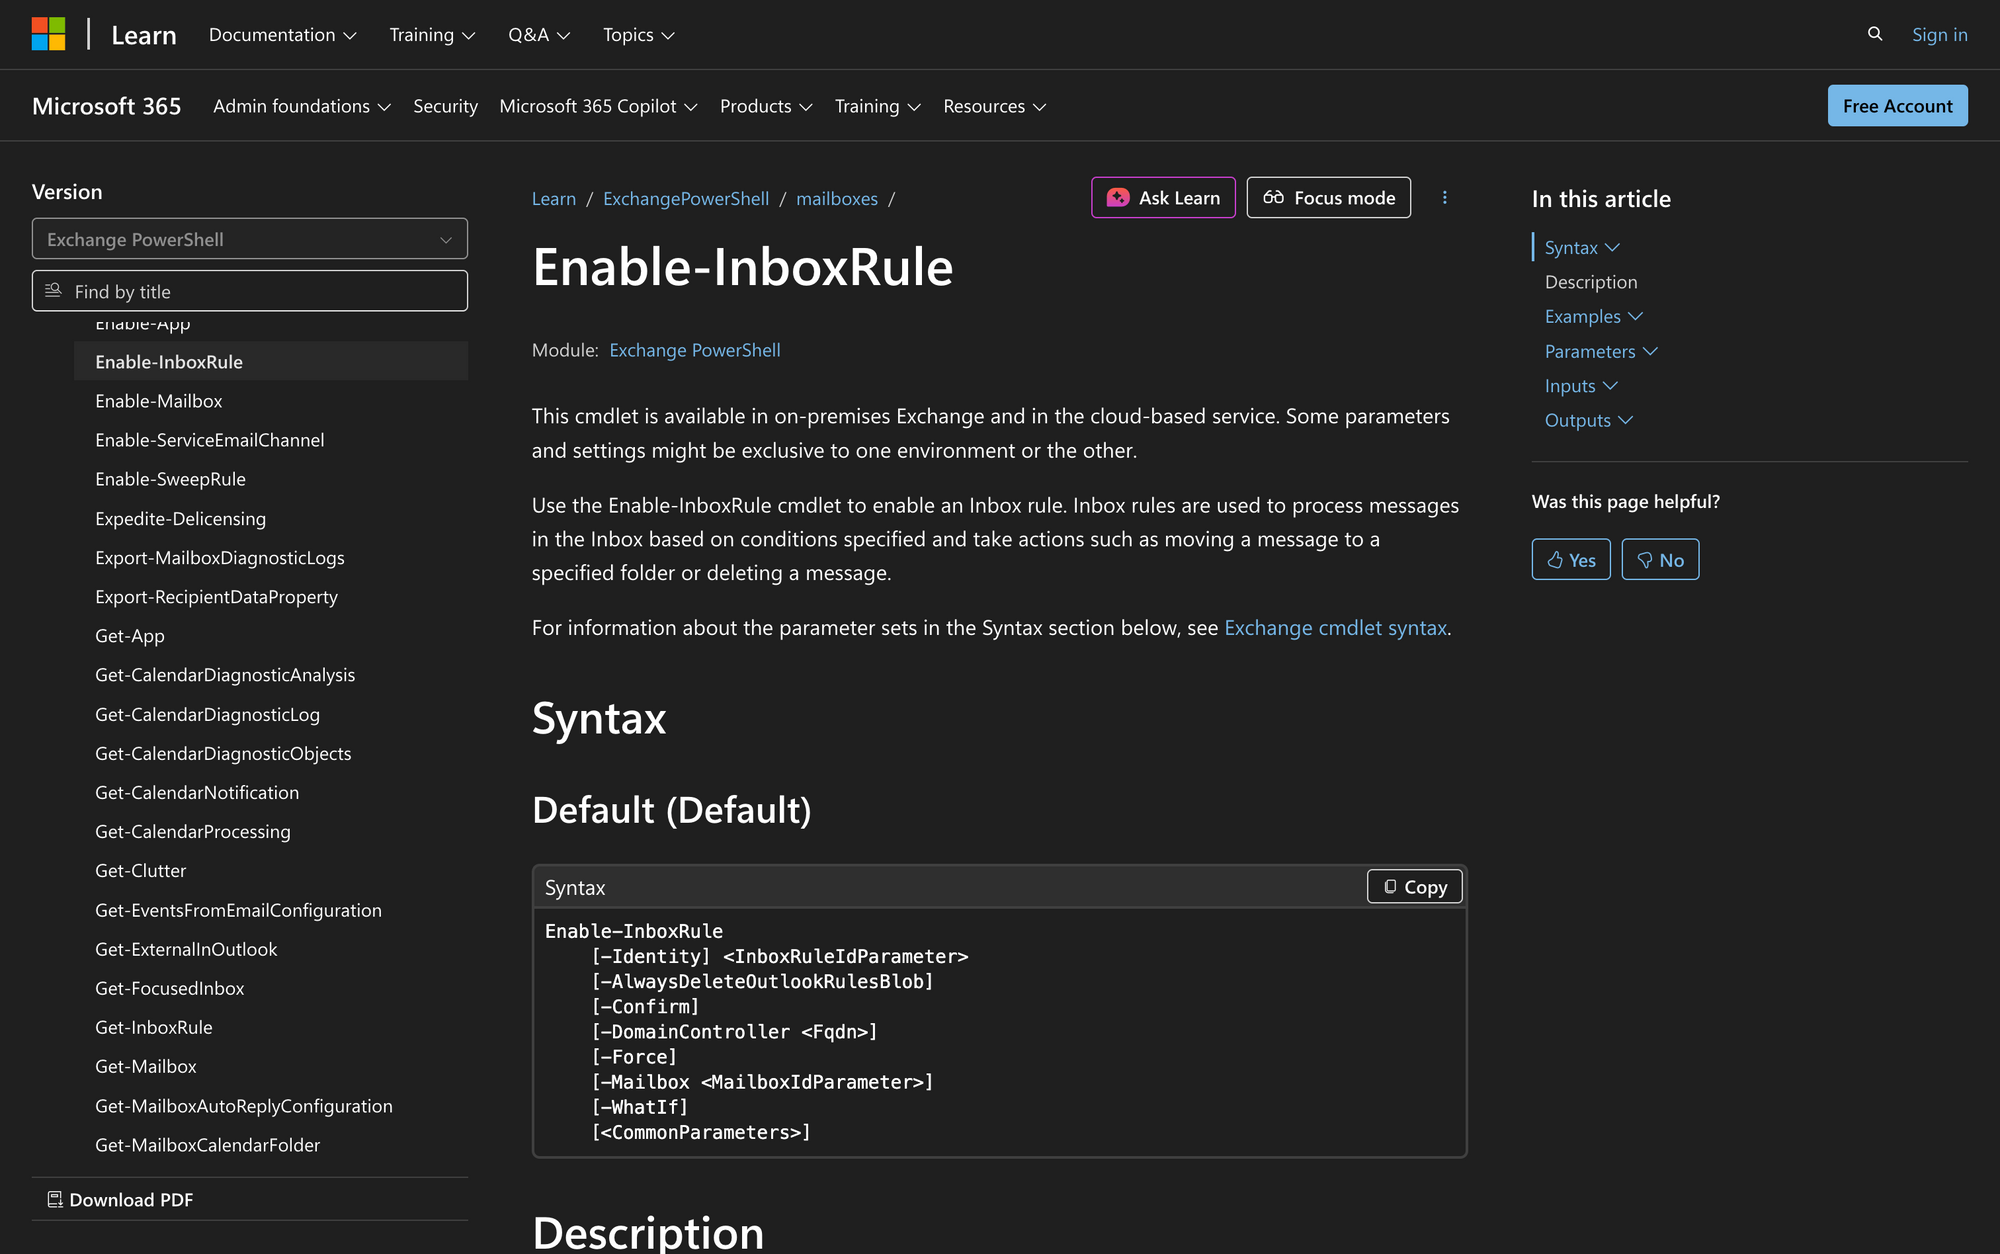Click the Free Account button
The height and width of the screenshot is (1254, 2000).
tap(1896, 105)
